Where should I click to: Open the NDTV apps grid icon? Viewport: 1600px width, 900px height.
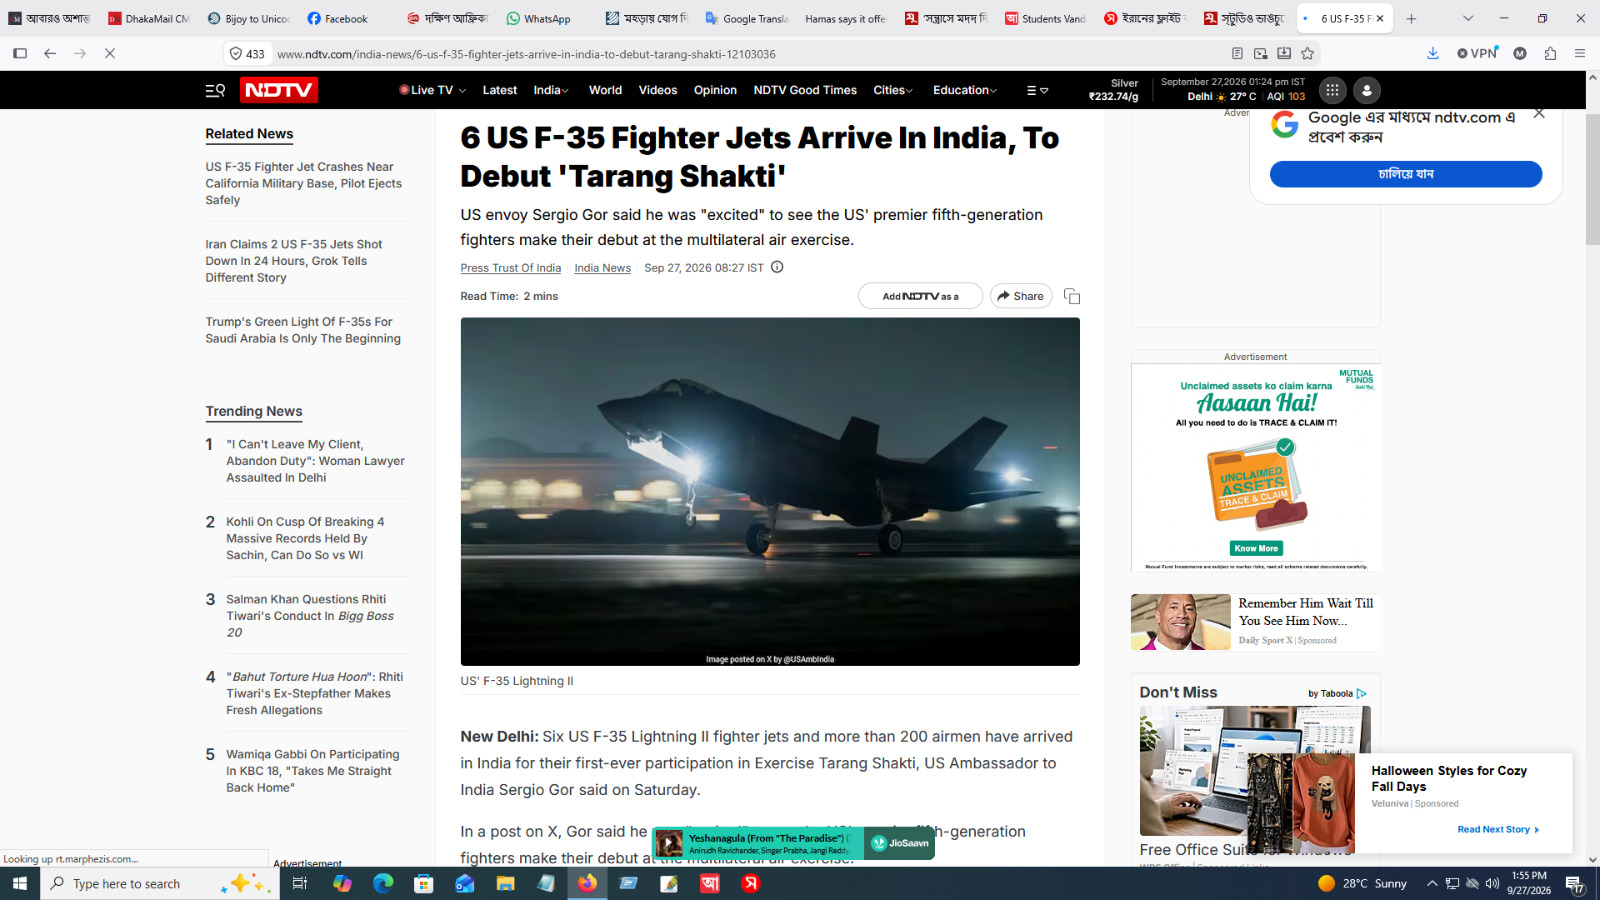(x=1332, y=90)
